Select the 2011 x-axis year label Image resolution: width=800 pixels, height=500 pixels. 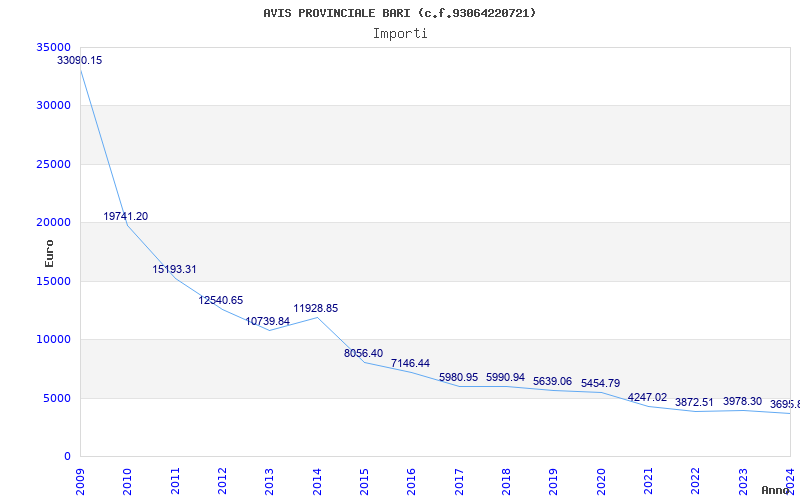175,482
